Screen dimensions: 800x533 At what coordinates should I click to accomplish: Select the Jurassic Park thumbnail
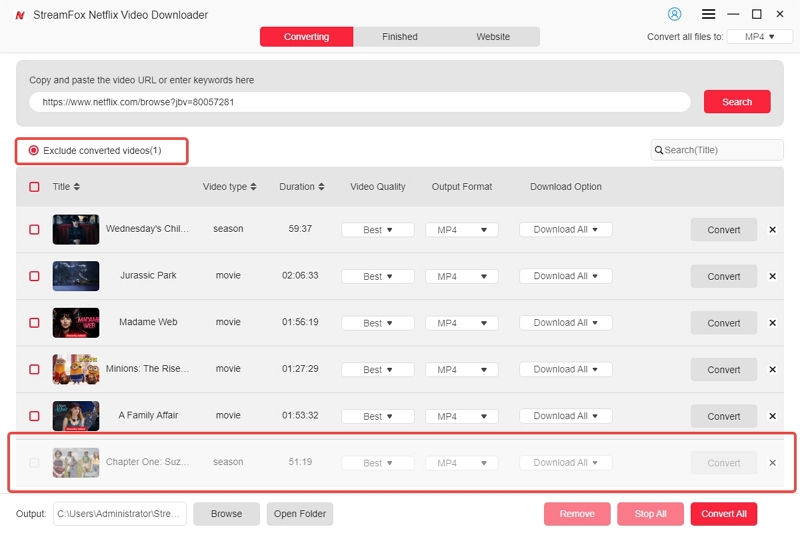76,276
